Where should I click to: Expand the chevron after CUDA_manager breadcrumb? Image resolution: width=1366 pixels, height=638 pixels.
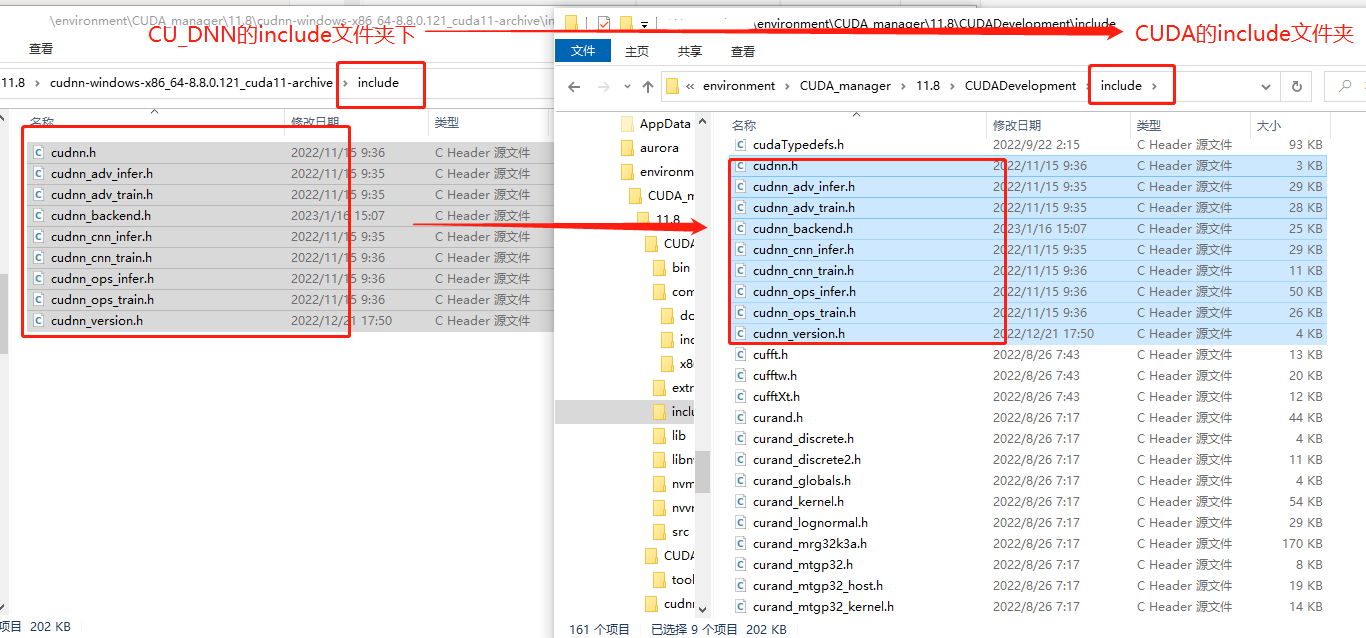pos(904,86)
